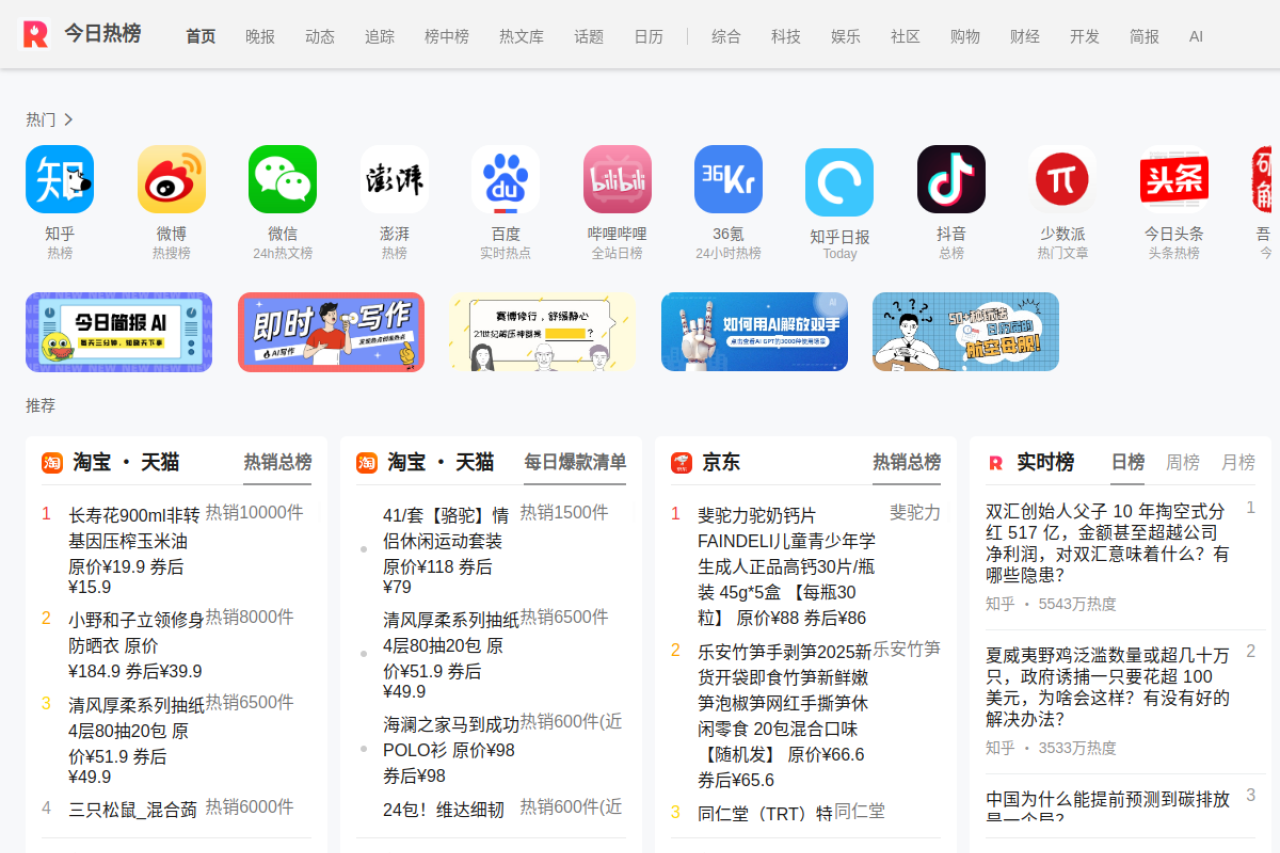Go to the 首页 nav tab

(201, 37)
